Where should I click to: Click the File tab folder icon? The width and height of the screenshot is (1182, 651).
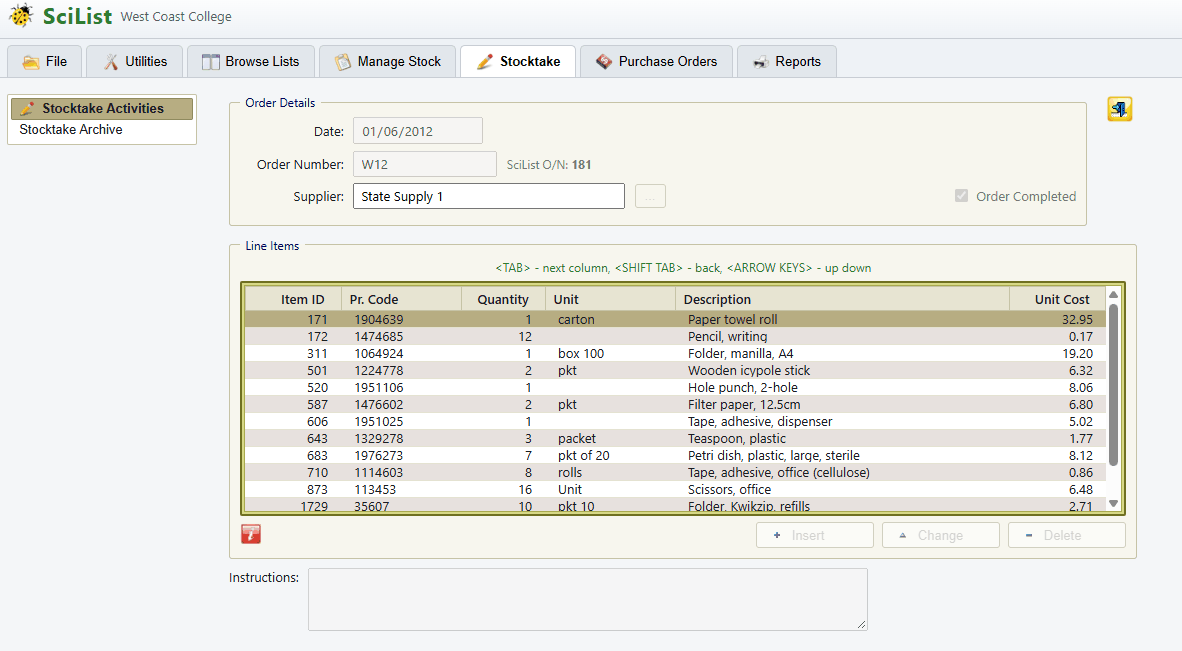point(31,62)
